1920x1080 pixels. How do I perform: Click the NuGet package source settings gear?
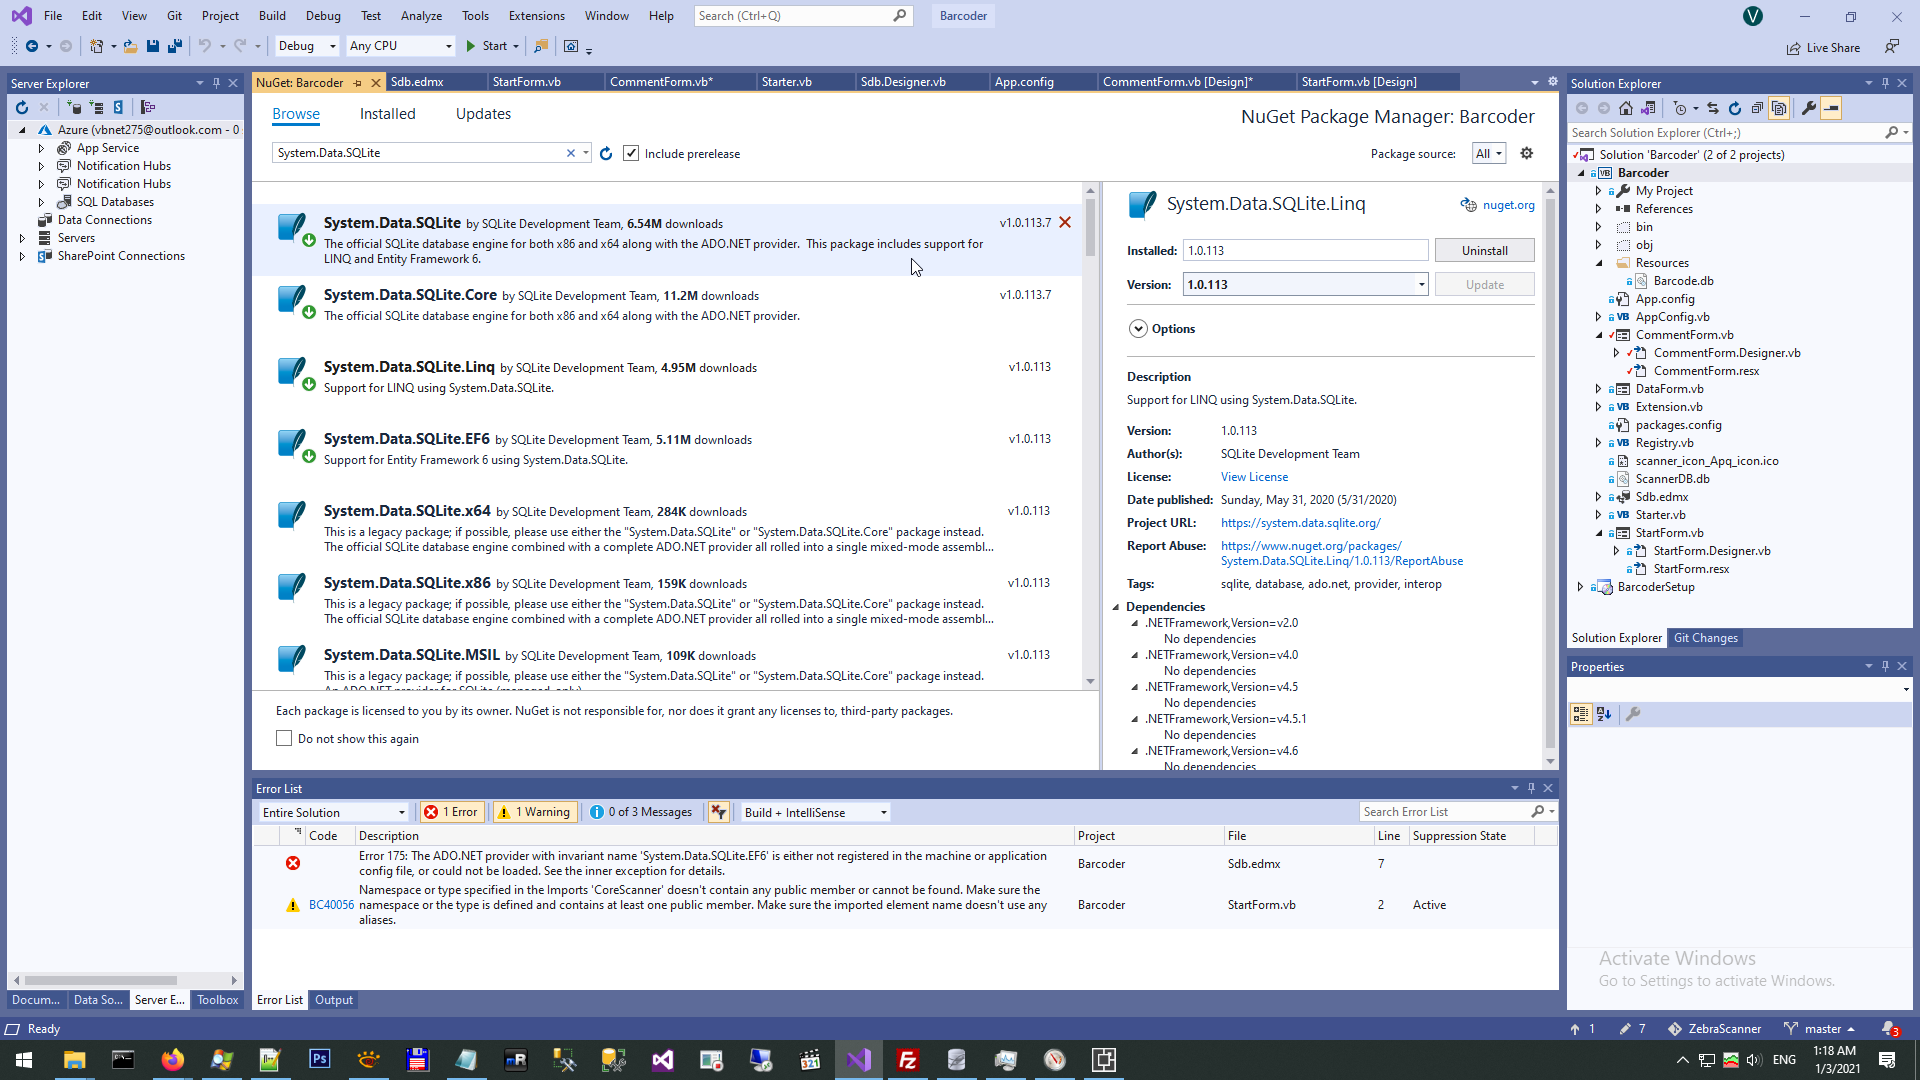[x=1526, y=153]
